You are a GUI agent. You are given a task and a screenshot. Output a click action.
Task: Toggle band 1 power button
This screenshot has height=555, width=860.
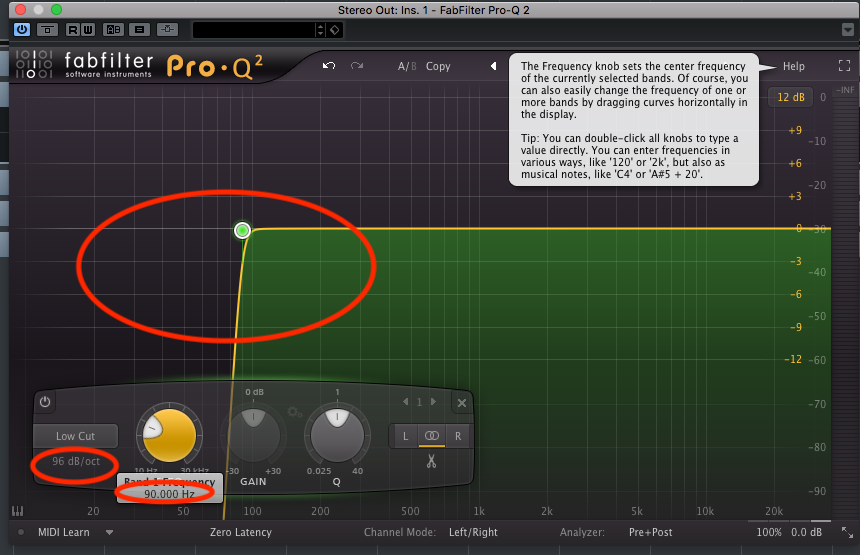[x=45, y=402]
